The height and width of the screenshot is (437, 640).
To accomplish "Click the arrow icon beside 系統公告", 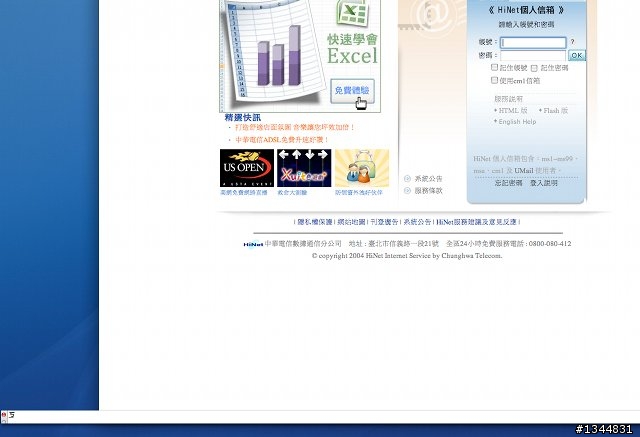I will point(407,179).
